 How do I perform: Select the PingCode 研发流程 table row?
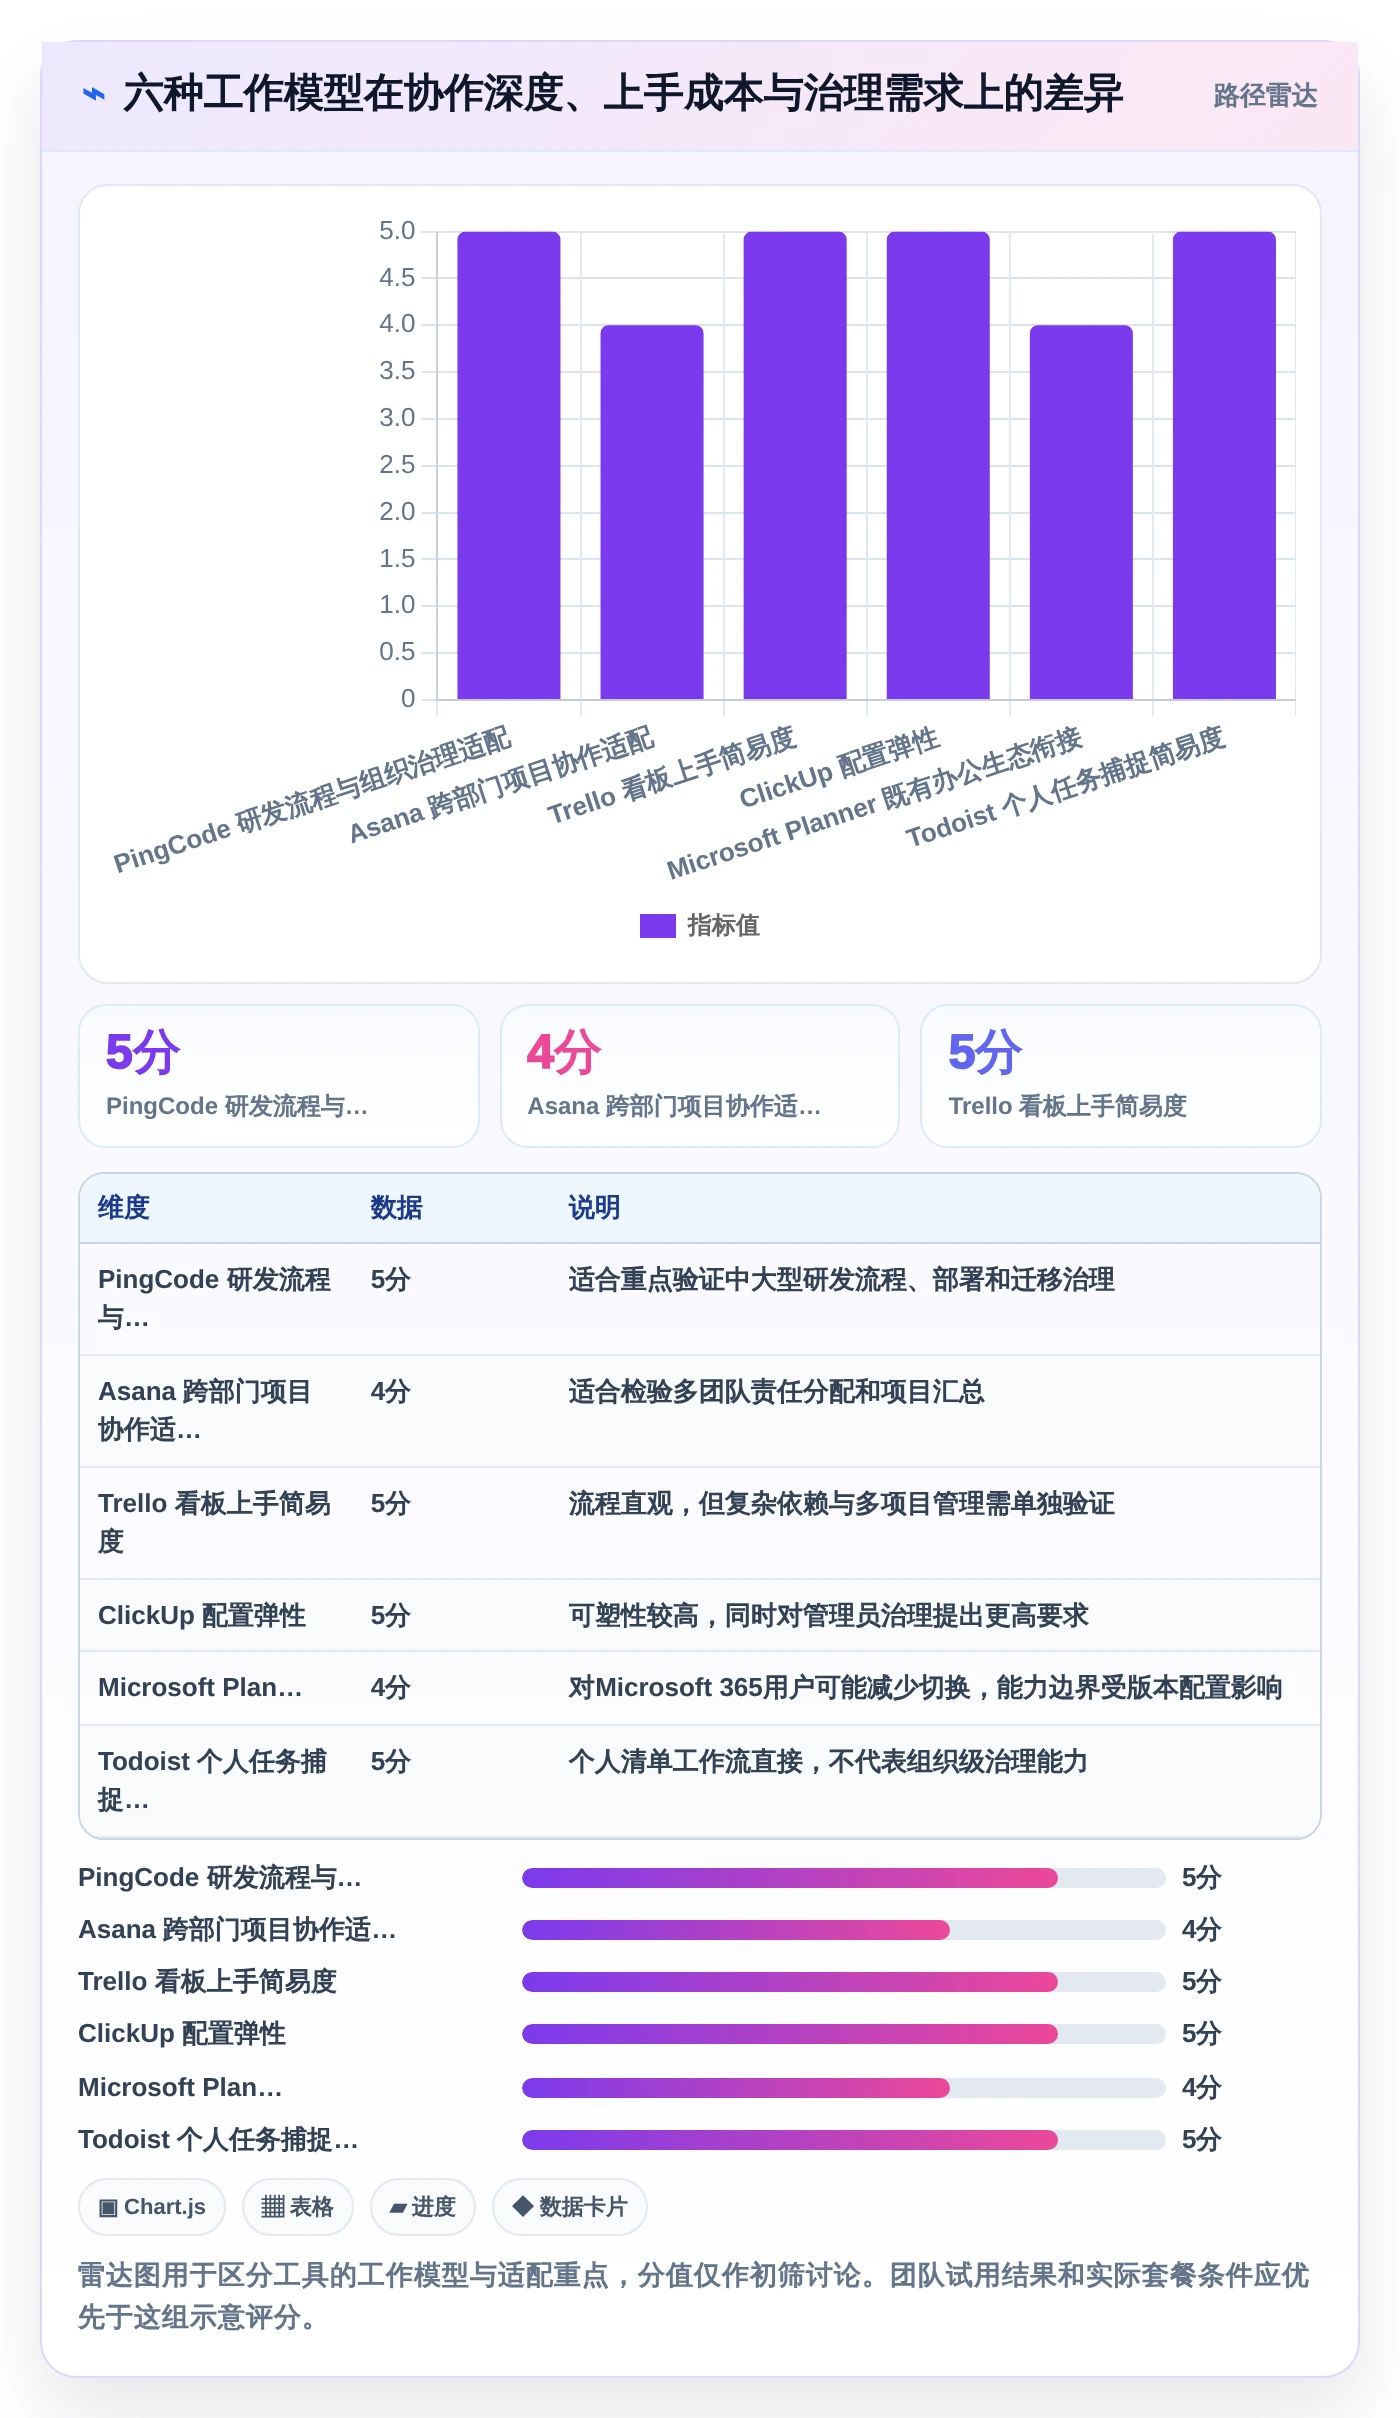pos(700,1299)
